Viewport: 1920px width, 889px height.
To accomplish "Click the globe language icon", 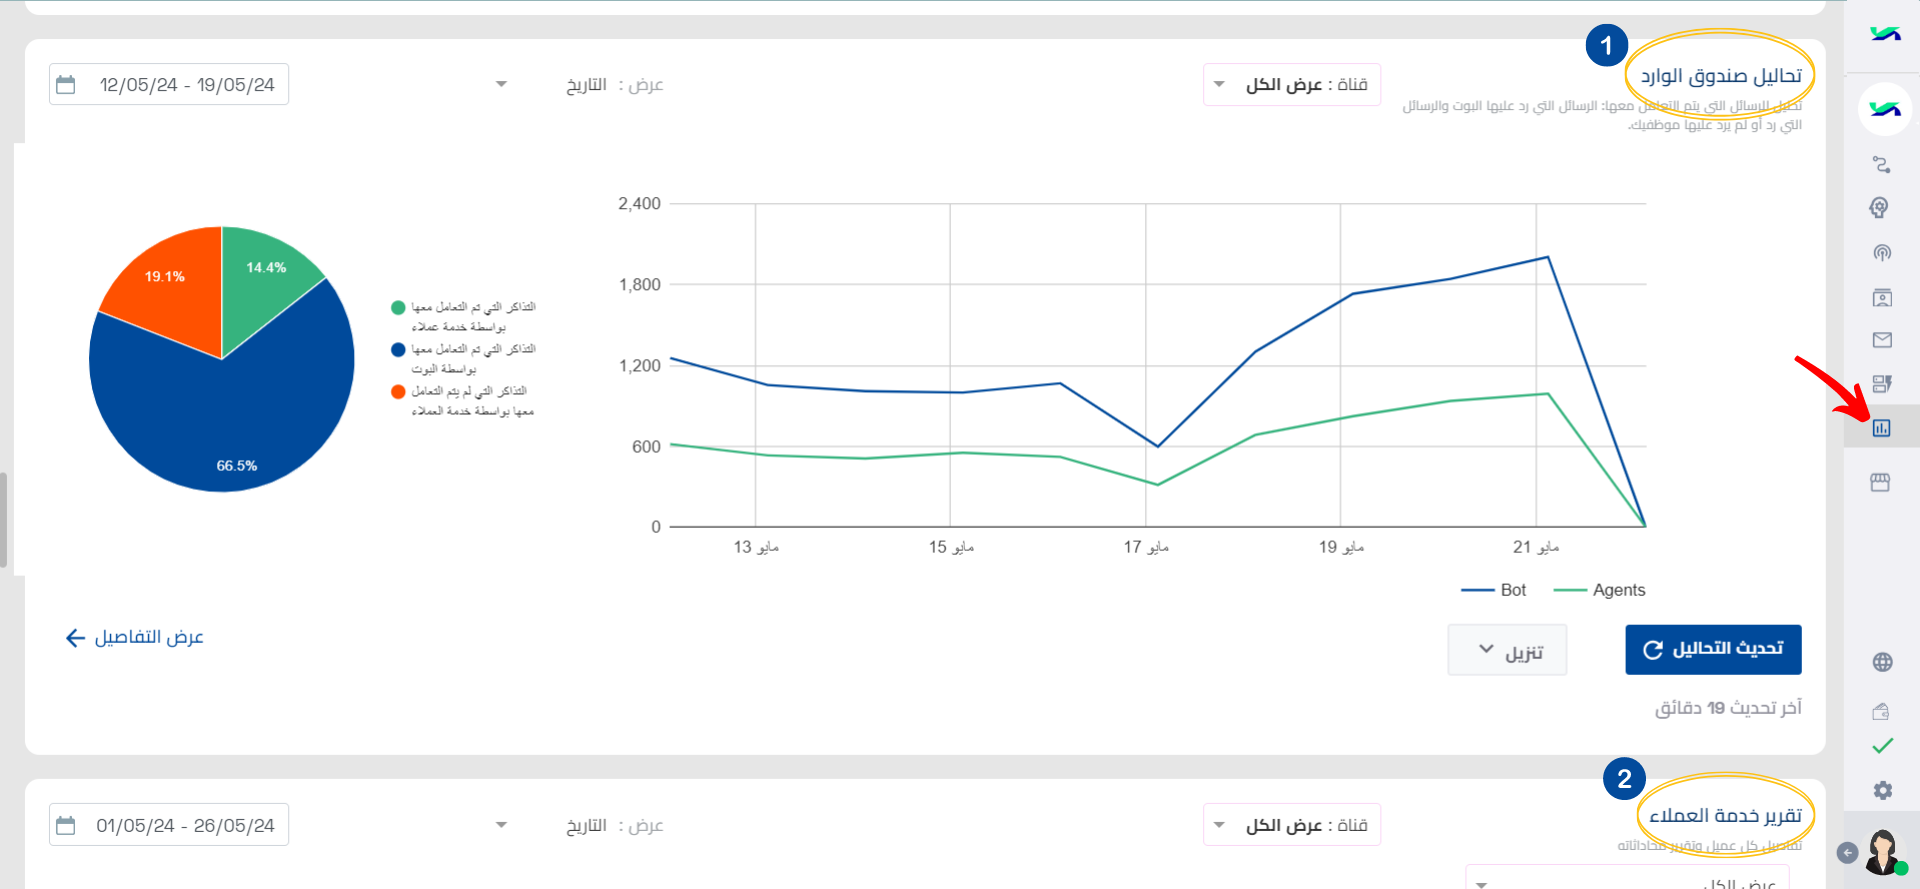I will pyautogui.click(x=1882, y=662).
